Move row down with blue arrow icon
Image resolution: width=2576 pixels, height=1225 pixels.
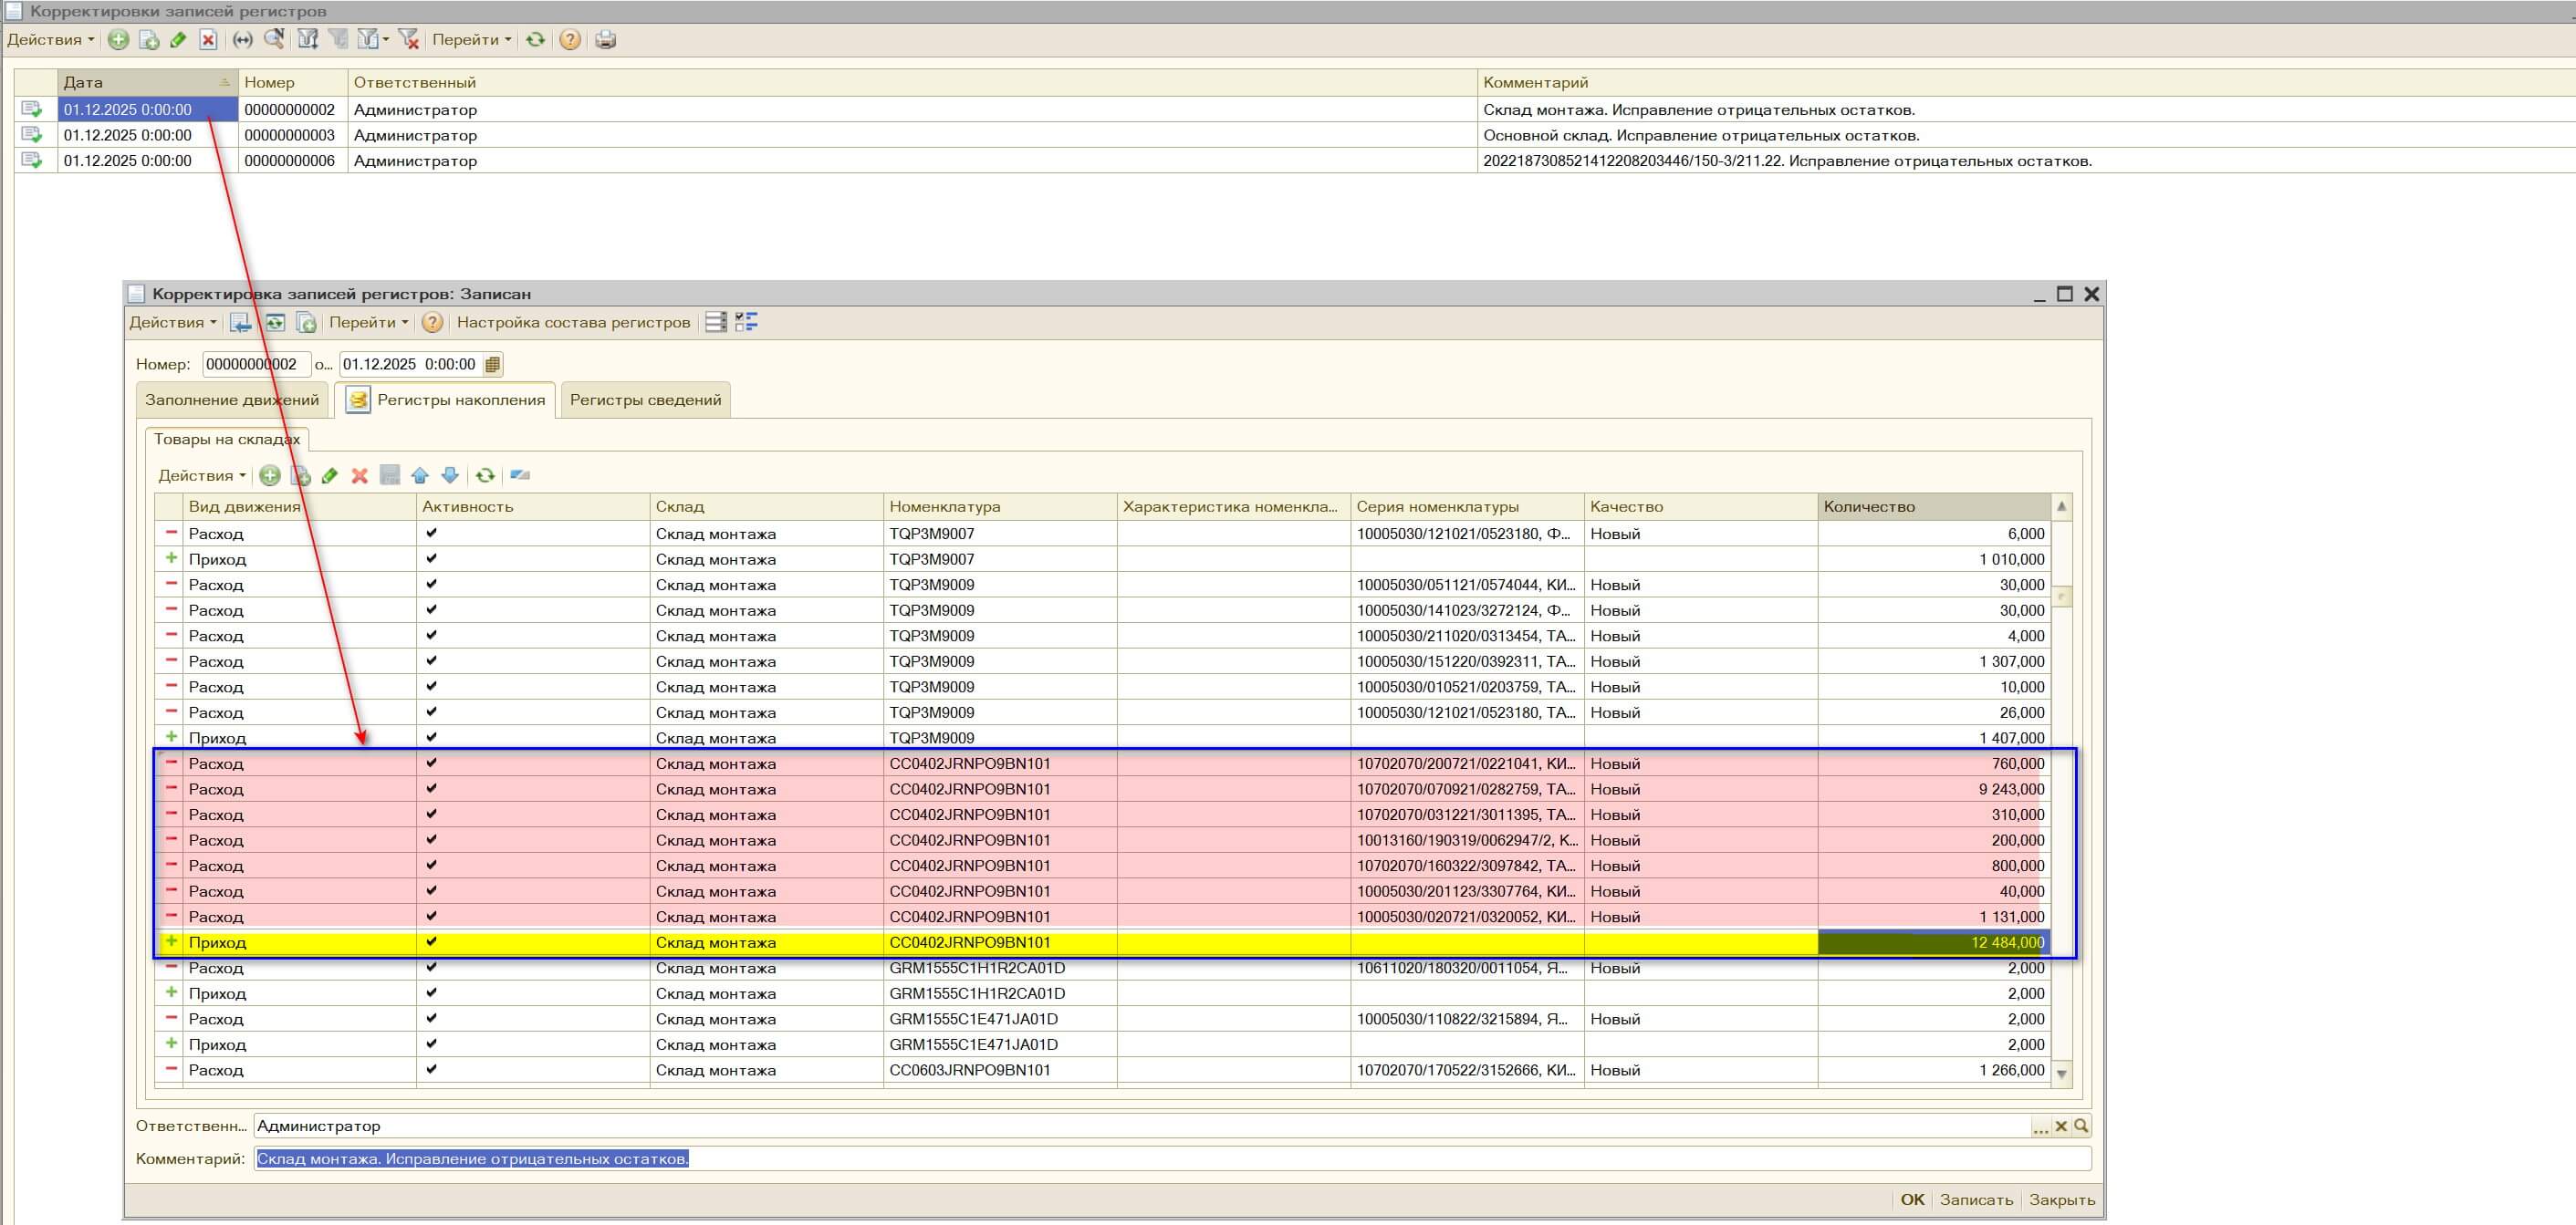click(x=450, y=476)
